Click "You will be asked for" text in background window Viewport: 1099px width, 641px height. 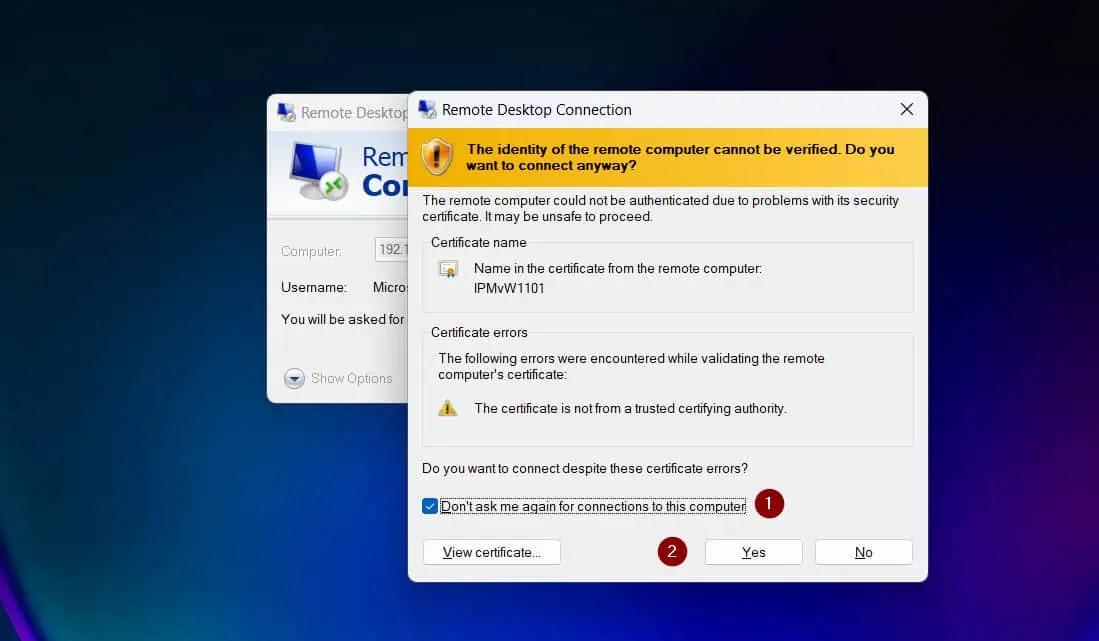pyautogui.click(x=343, y=319)
